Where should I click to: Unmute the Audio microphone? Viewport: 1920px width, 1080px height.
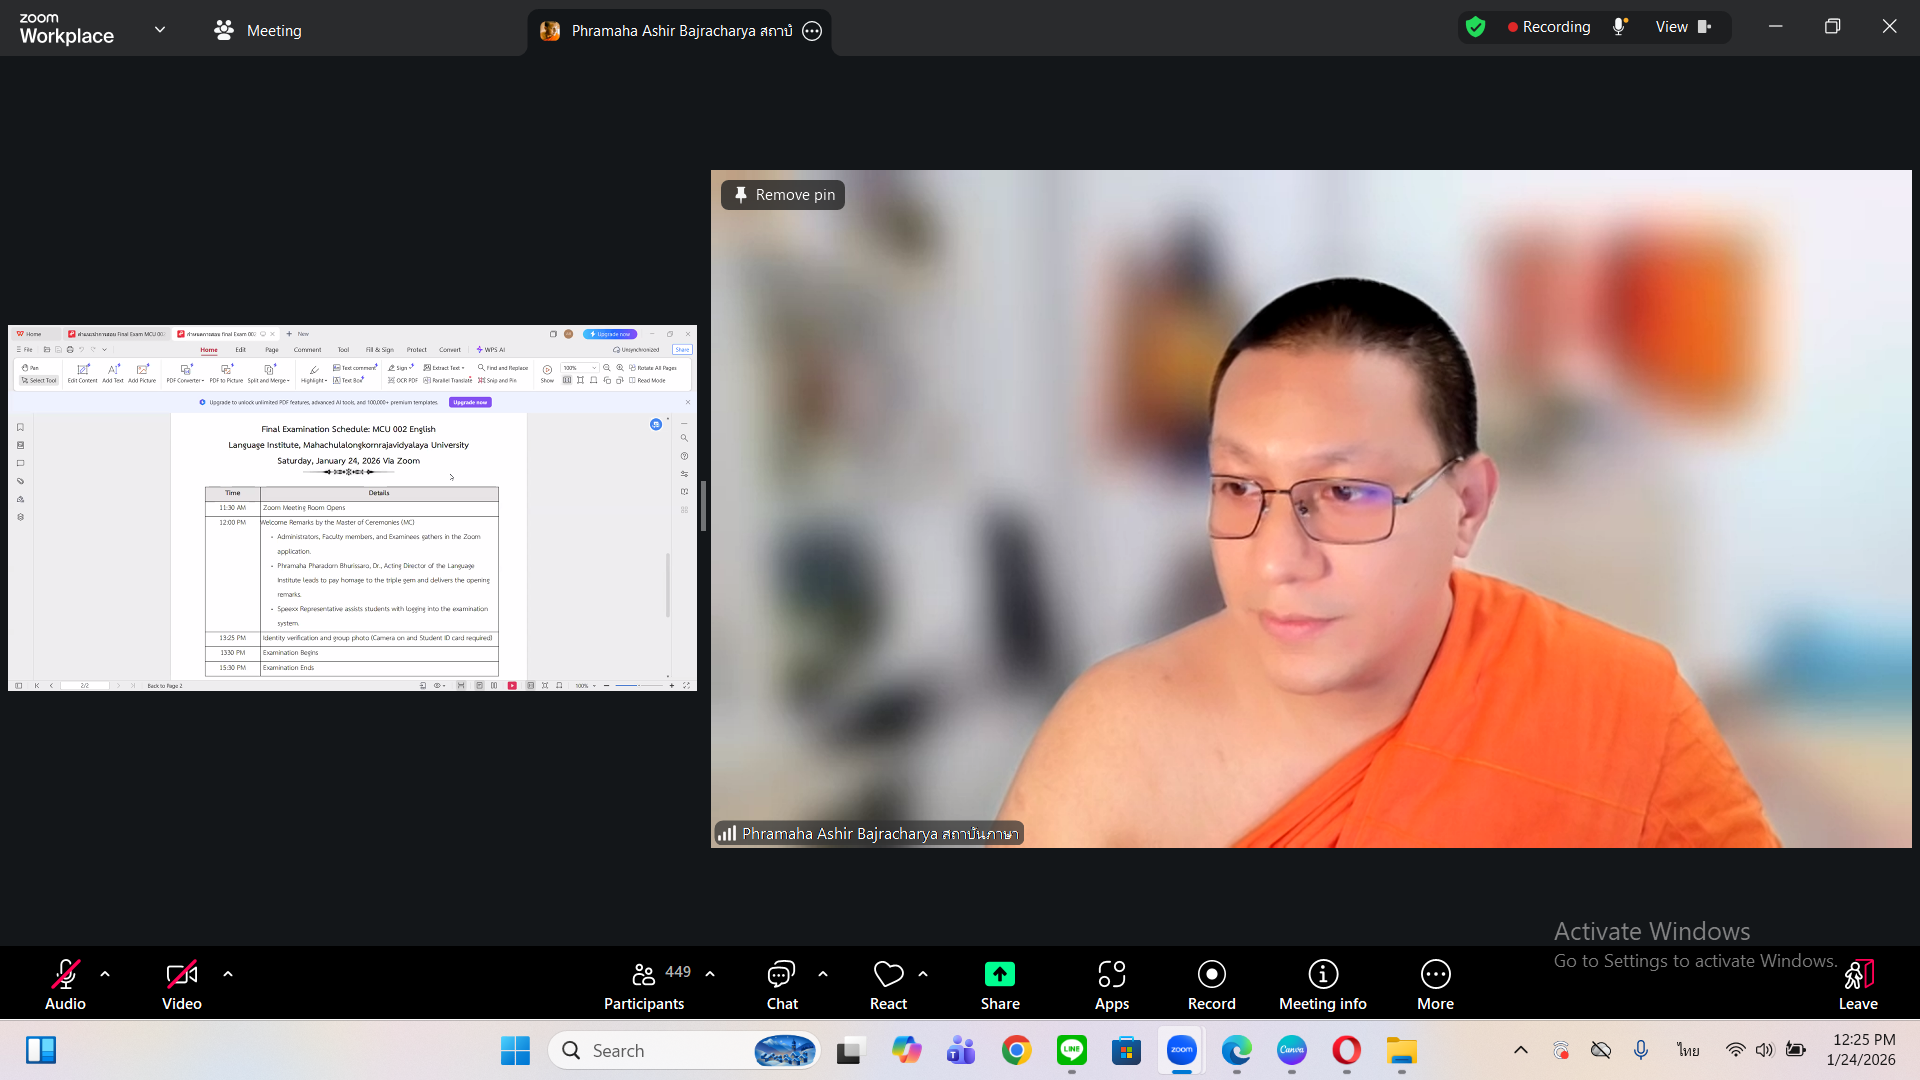coord(66,985)
